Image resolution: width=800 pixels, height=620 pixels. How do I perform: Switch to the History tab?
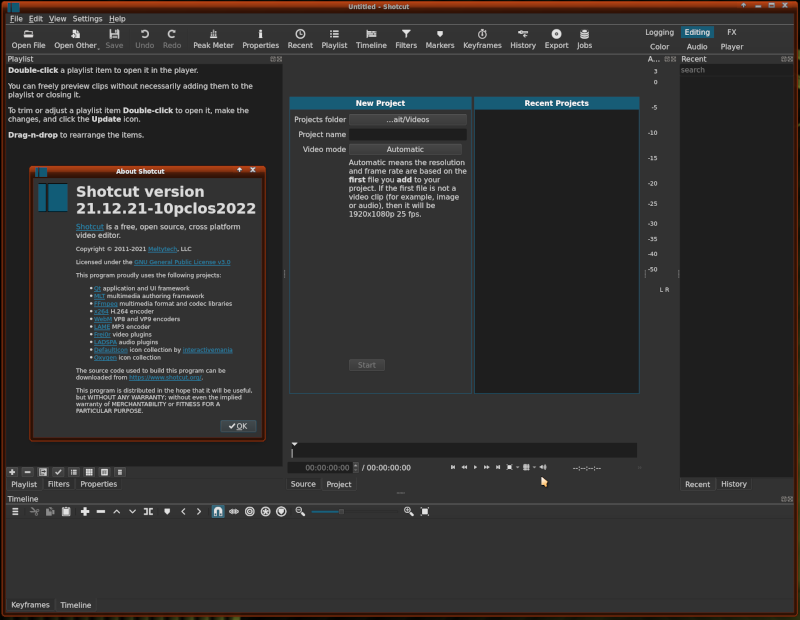click(x=733, y=484)
